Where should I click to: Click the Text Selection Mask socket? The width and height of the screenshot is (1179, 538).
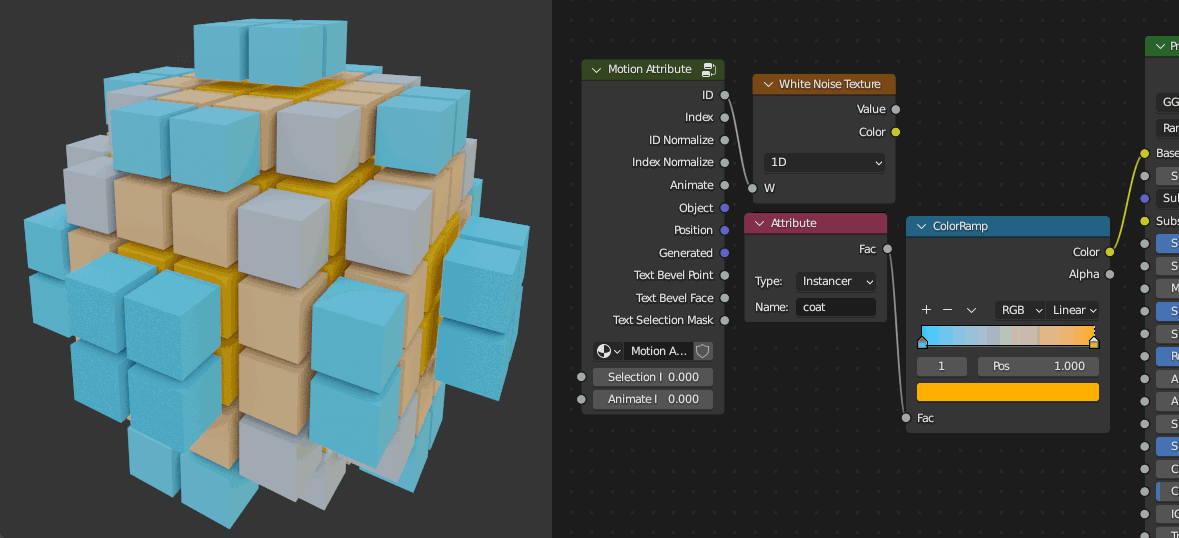[x=725, y=320]
